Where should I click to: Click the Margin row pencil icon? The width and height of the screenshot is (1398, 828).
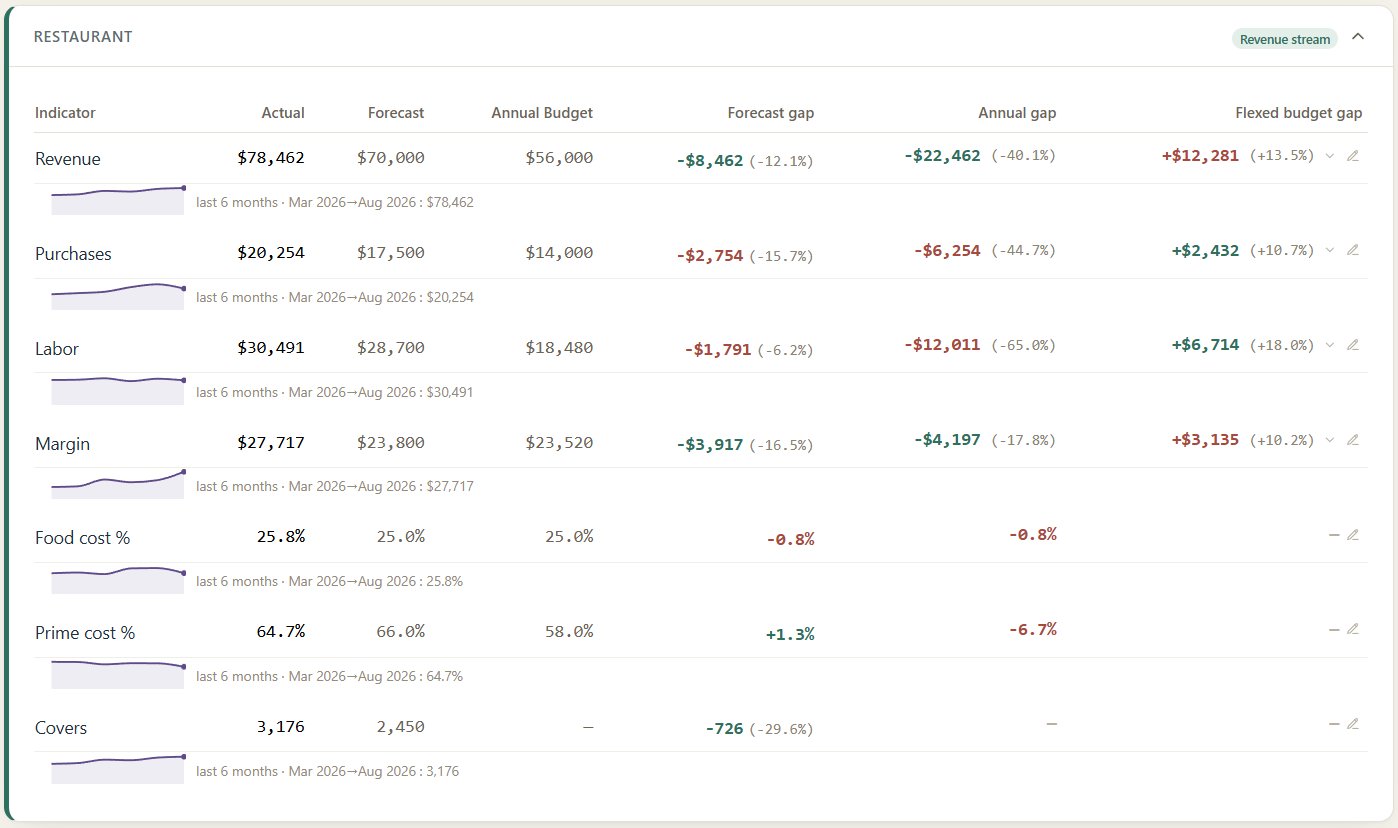coord(1353,440)
